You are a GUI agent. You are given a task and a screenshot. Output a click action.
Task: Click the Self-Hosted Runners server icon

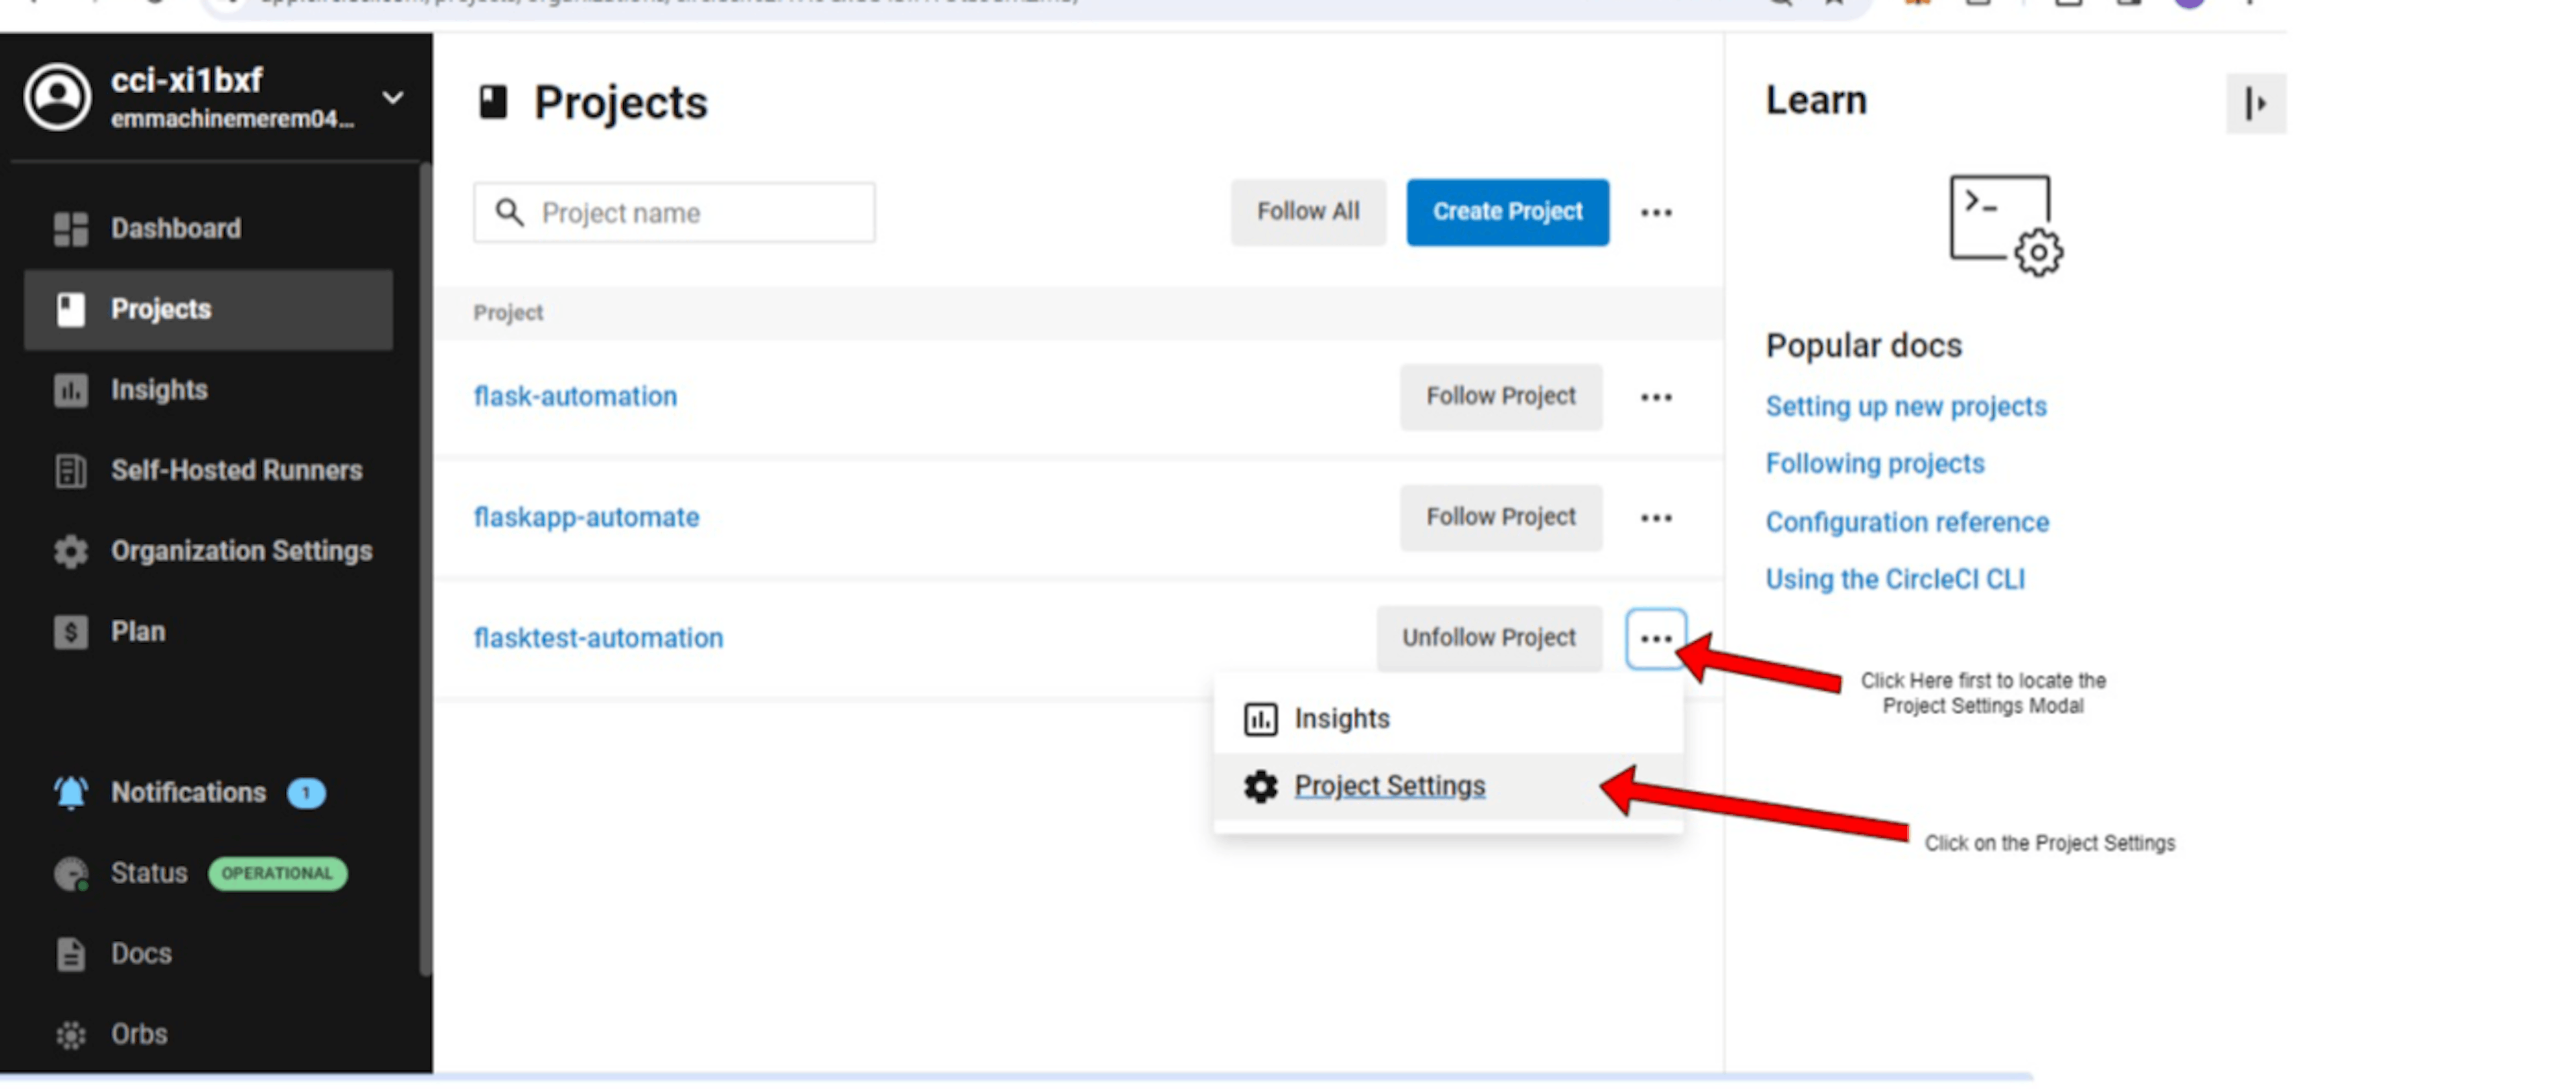(71, 471)
